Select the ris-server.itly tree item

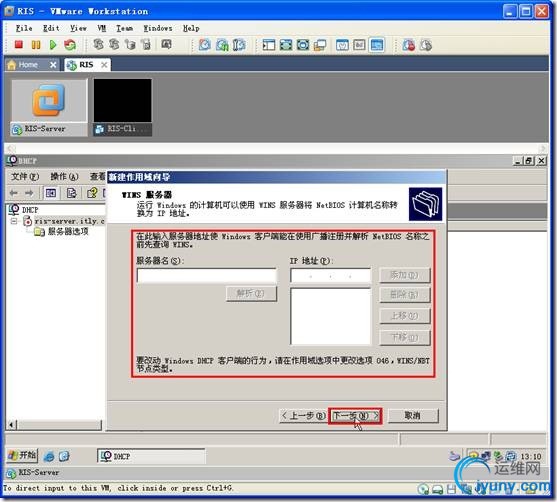pyautogui.click(x=70, y=221)
